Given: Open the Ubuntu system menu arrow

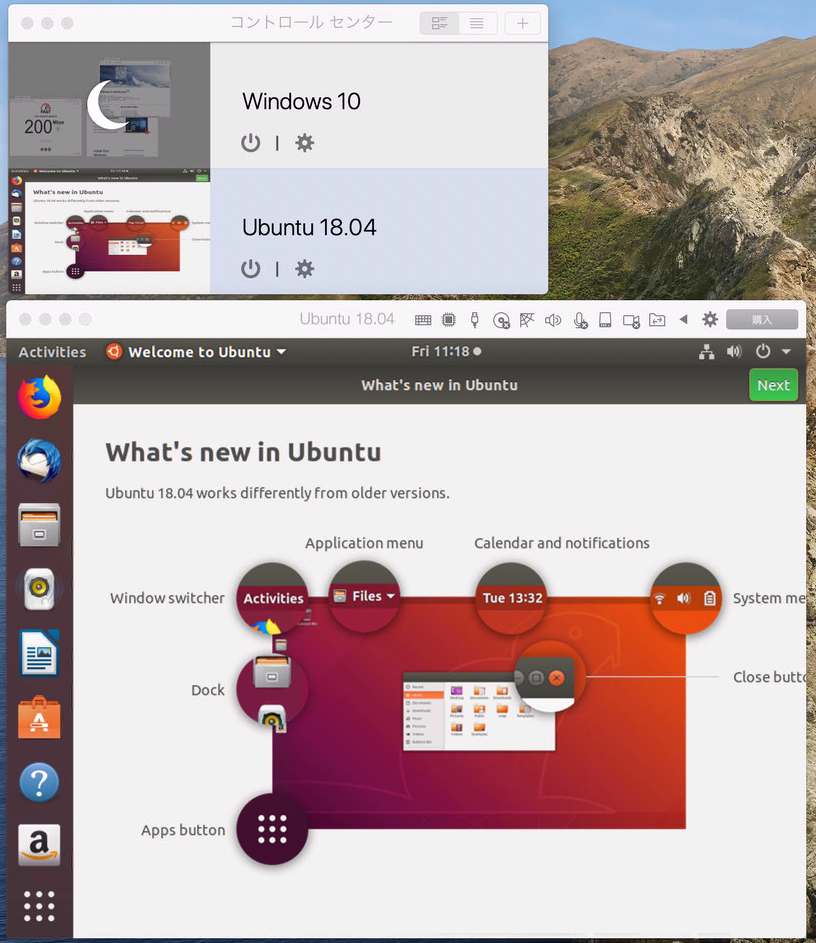Looking at the screenshot, I should (x=786, y=352).
